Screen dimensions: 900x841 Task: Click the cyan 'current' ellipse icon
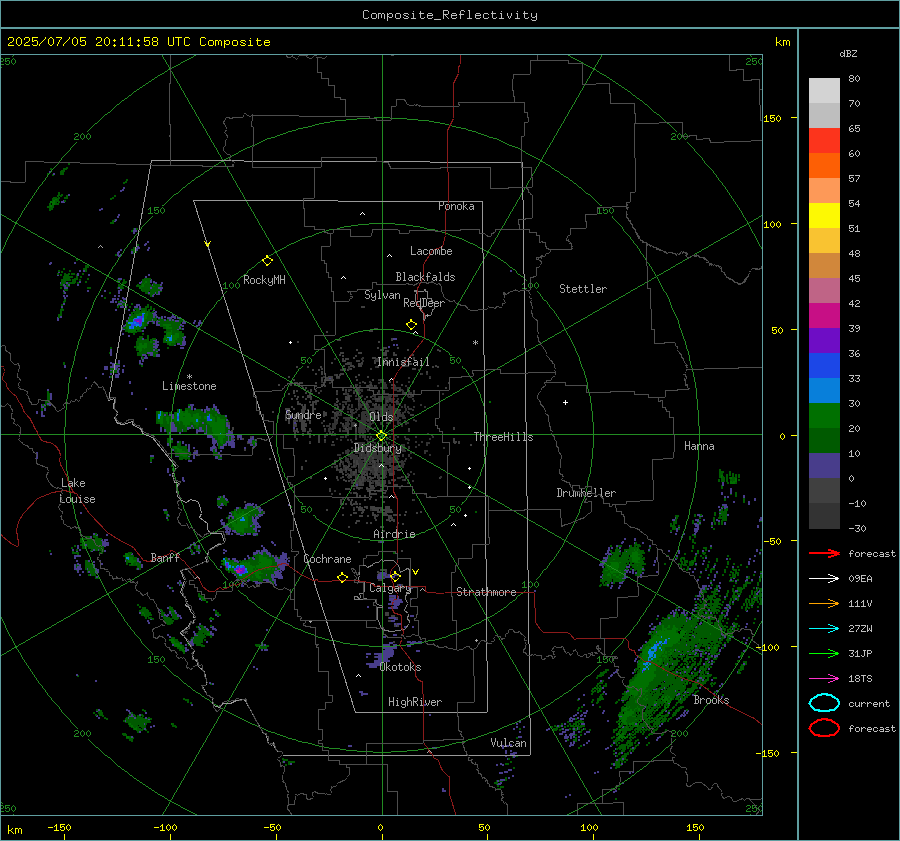pyautogui.click(x=824, y=703)
